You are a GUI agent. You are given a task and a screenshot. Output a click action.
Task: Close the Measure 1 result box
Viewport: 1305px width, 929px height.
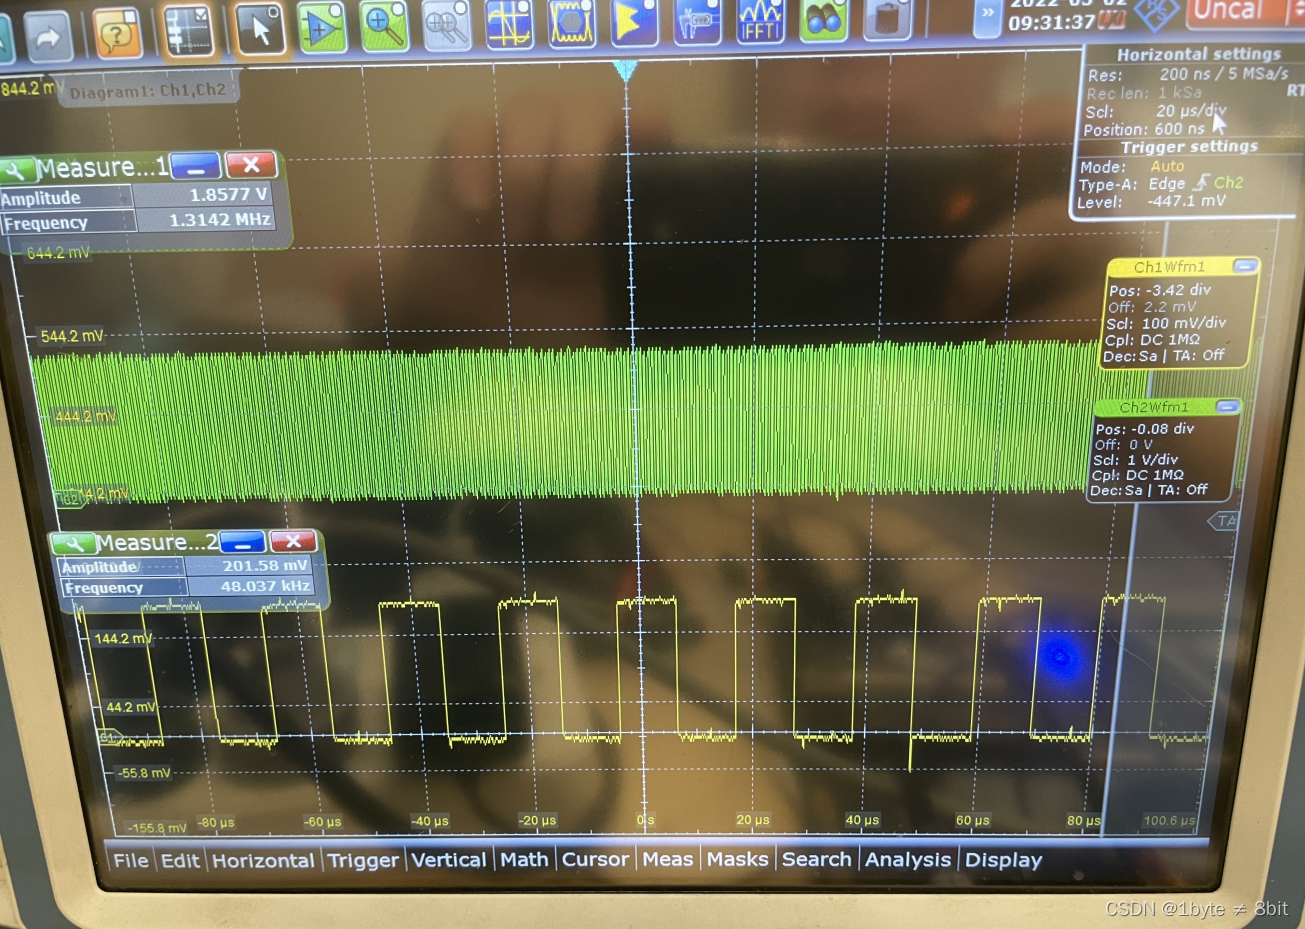[250, 164]
